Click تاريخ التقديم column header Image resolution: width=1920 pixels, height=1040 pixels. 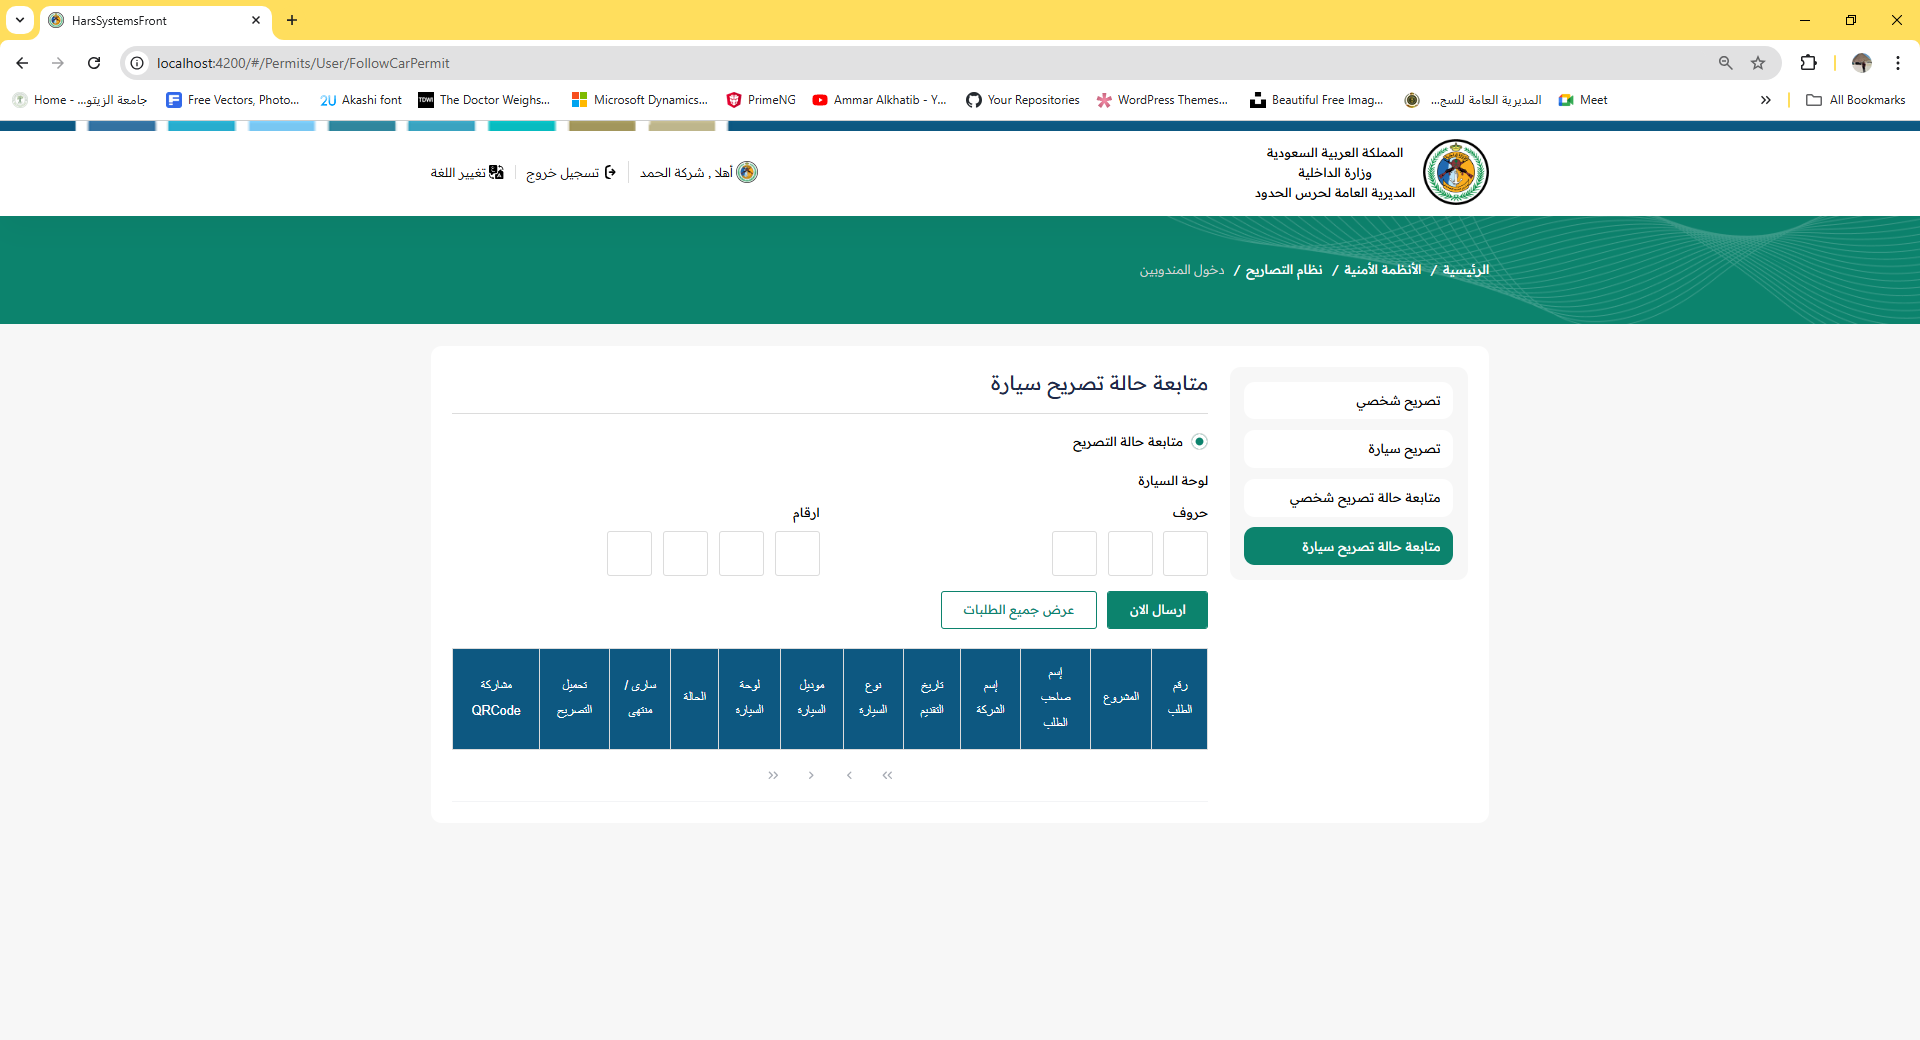[932, 698]
